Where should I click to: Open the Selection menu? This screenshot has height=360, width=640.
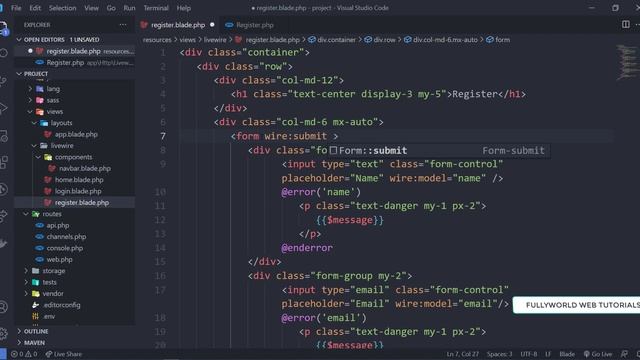click(62, 8)
